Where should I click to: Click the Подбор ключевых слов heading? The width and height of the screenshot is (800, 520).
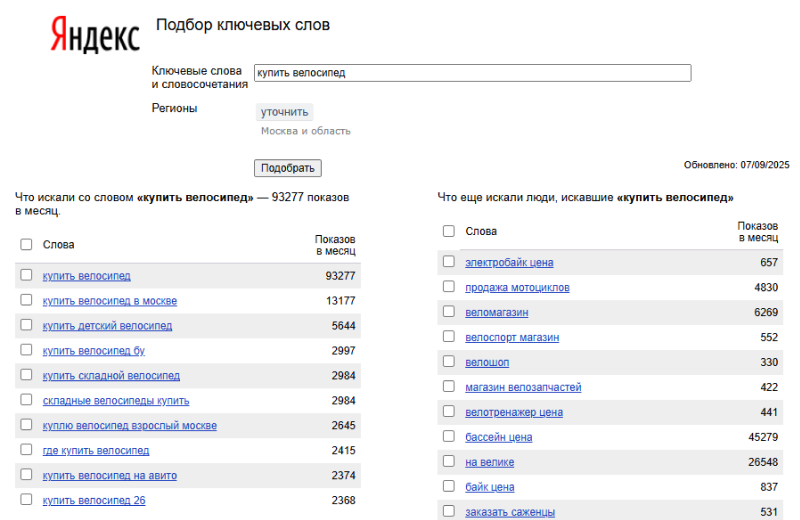(x=243, y=25)
